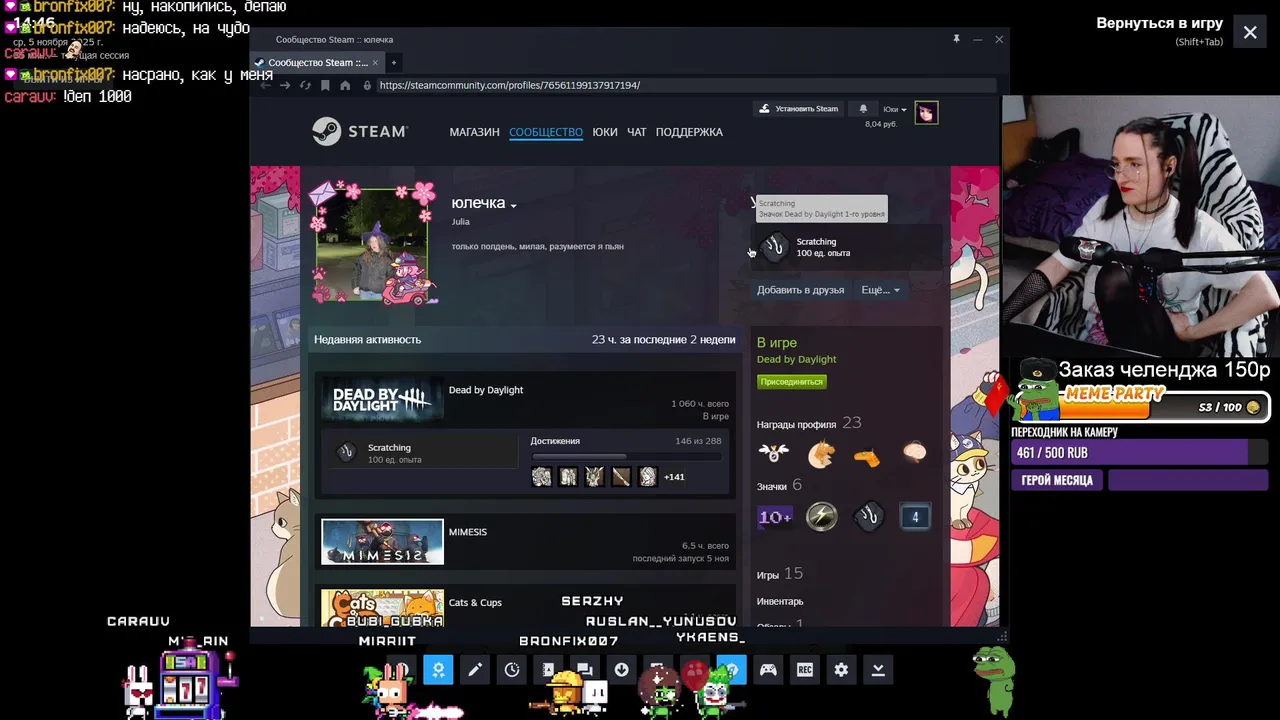The height and width of the screenshot is (720, 1280).
Task: Go back with browser back arrow
Action: pyautogui.click(x=265, y=86)
